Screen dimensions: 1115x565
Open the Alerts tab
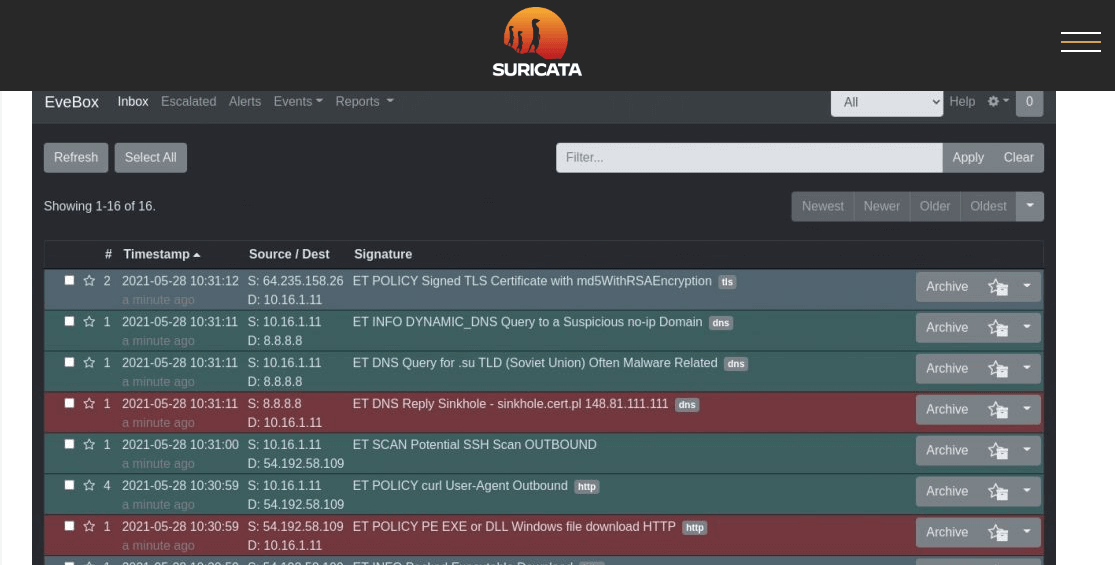(x=245, y=102)
